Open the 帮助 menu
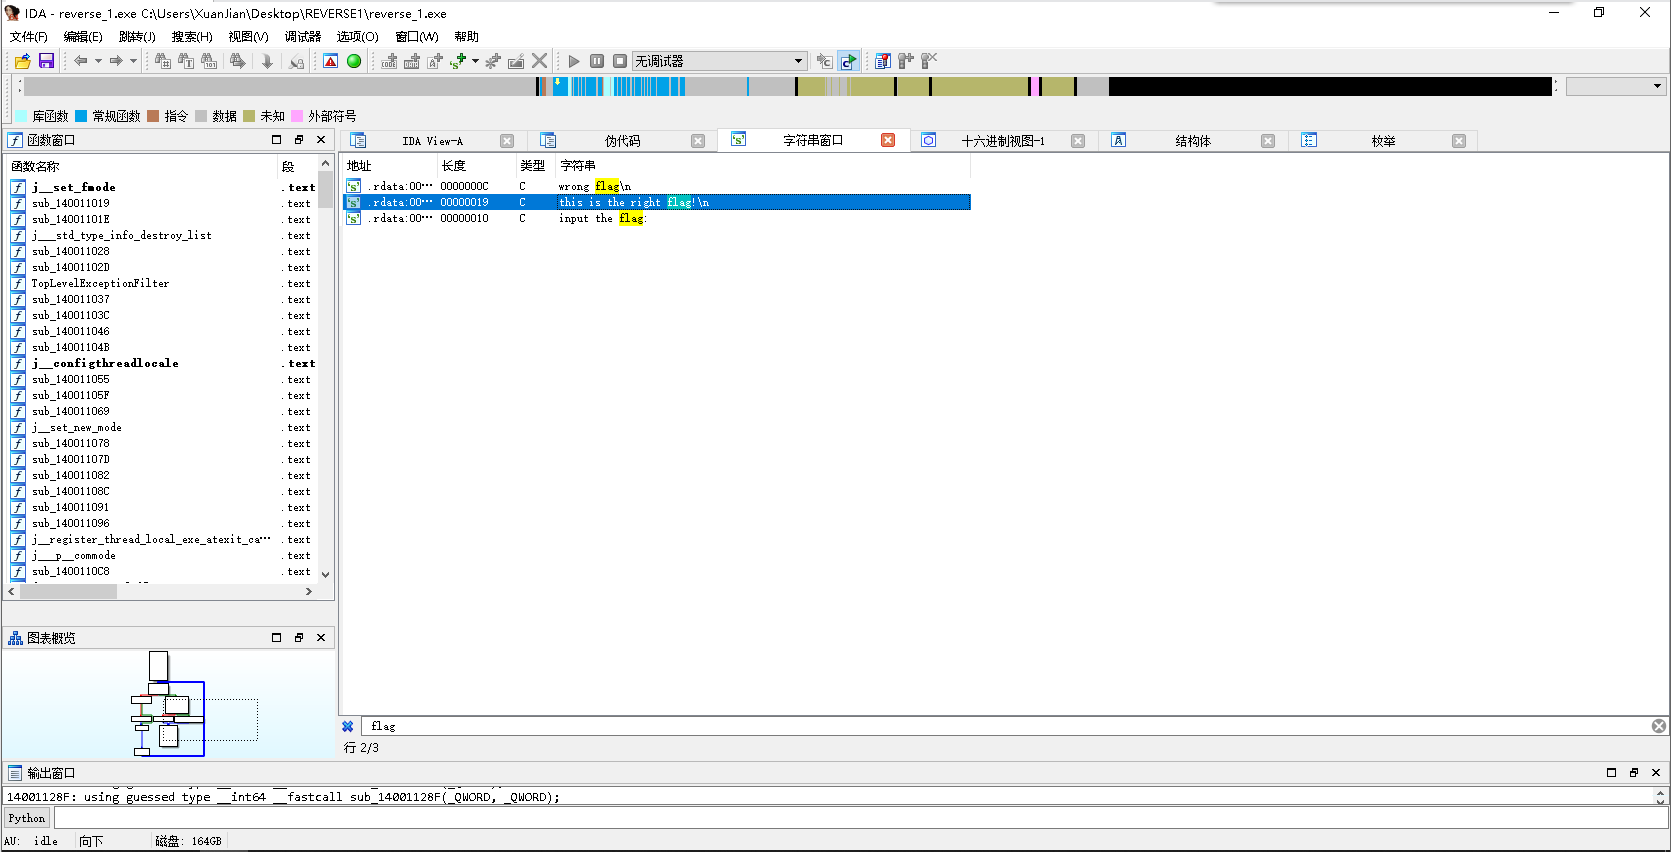Image resolution: width=1671 pixels, height=852 pixels. click(467, 37)
